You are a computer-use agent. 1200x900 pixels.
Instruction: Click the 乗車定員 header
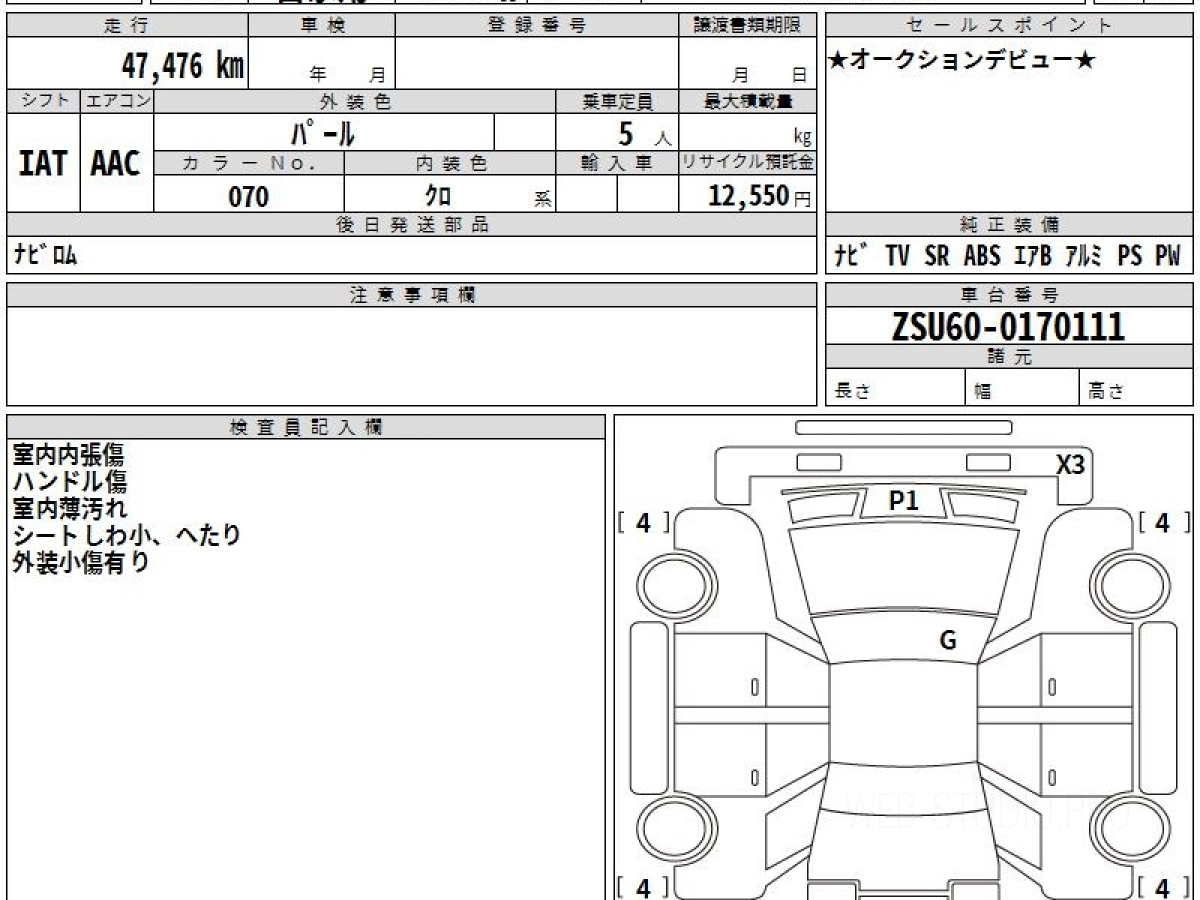pos(617,101)
